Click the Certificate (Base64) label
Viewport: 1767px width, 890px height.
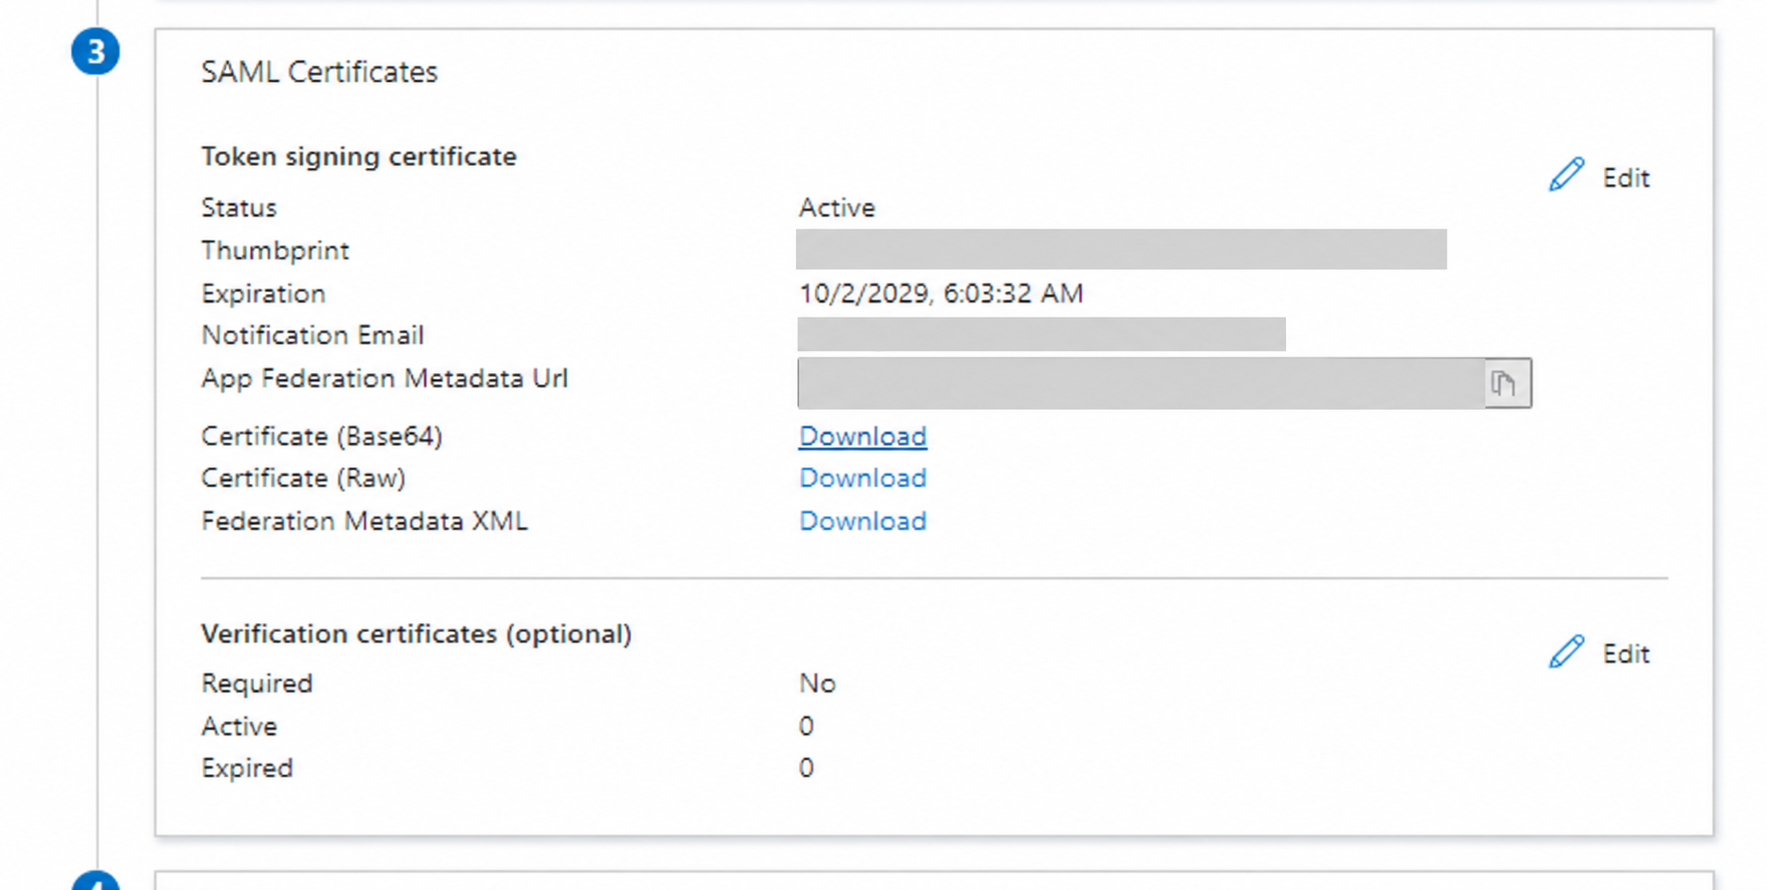point(321,436)
